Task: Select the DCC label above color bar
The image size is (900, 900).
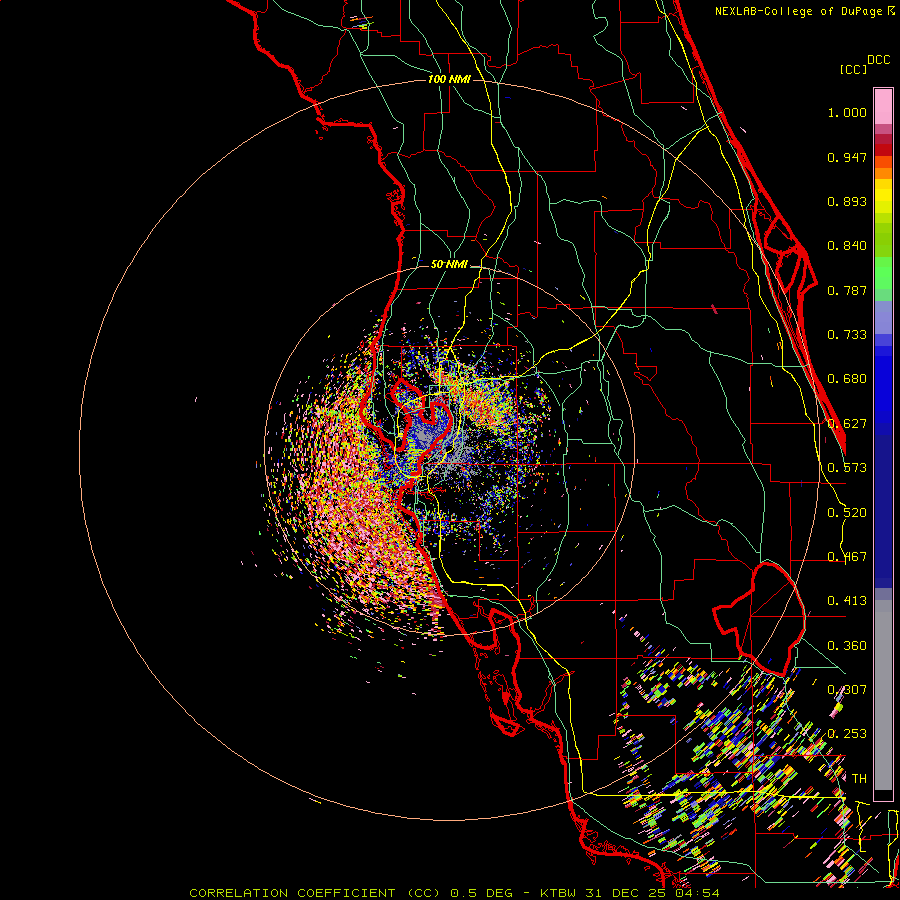Action: pyautogui.click(x=878, y=60)
